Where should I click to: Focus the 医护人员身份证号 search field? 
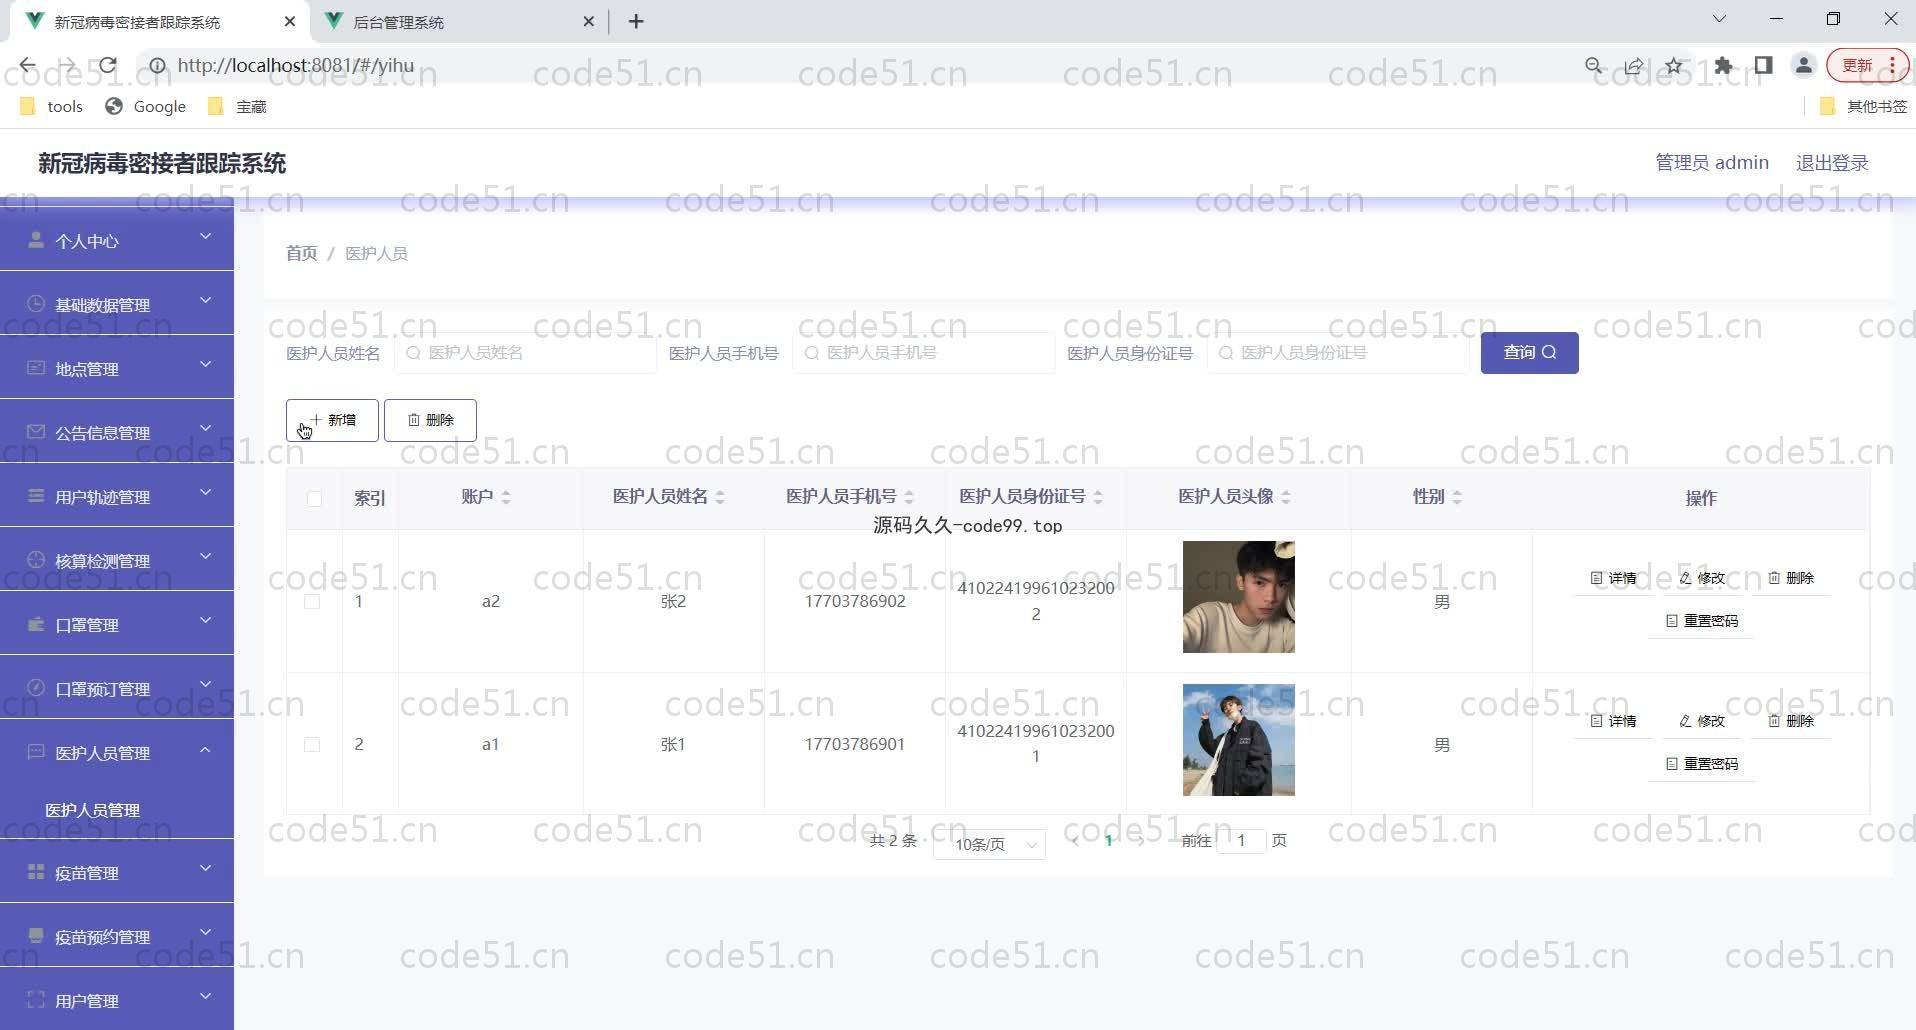point(1338,353)
